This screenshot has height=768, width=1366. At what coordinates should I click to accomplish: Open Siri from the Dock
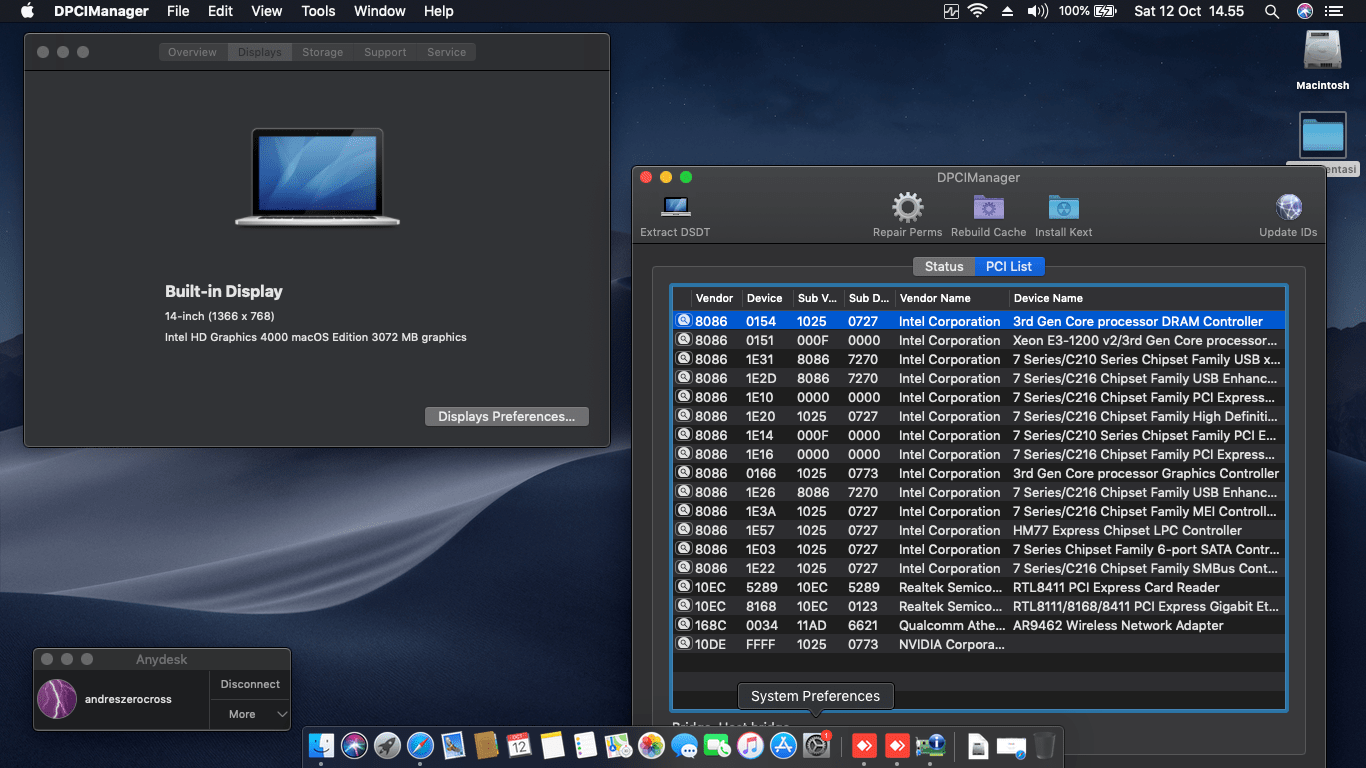tap(354, 745)
